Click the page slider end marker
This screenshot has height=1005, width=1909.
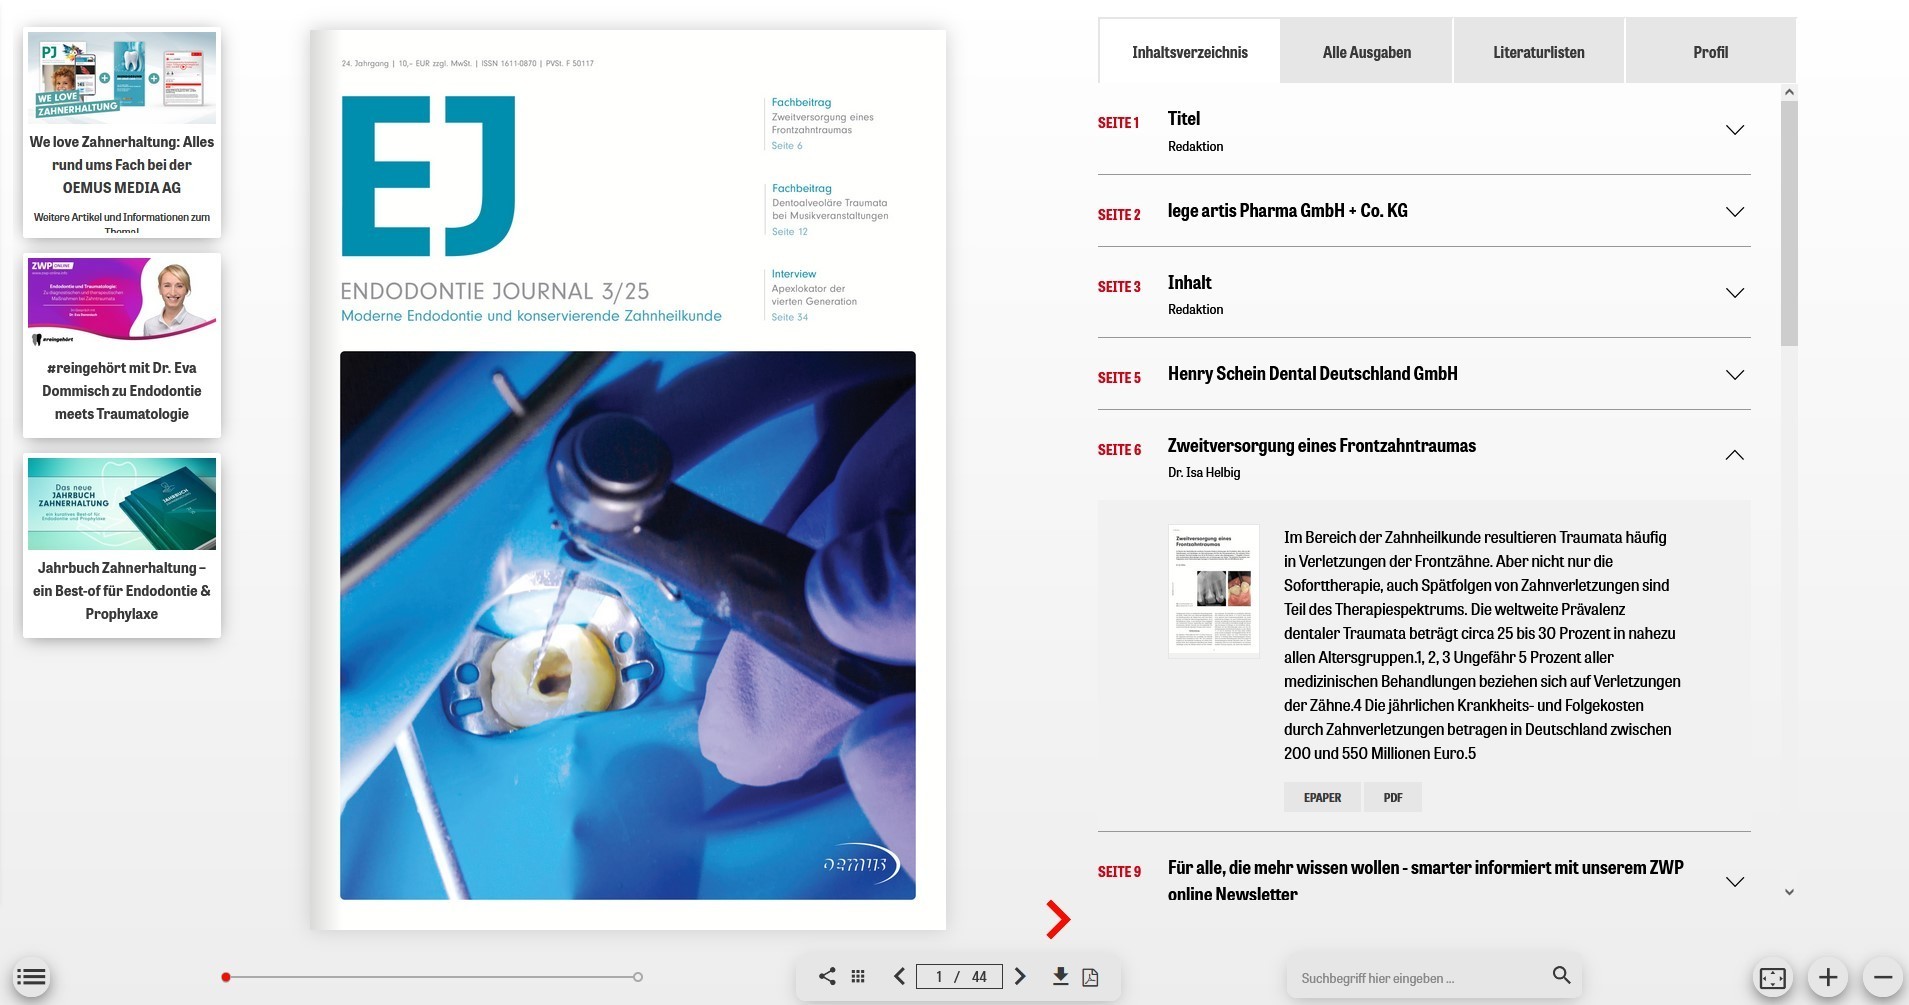tap(638, 977)
